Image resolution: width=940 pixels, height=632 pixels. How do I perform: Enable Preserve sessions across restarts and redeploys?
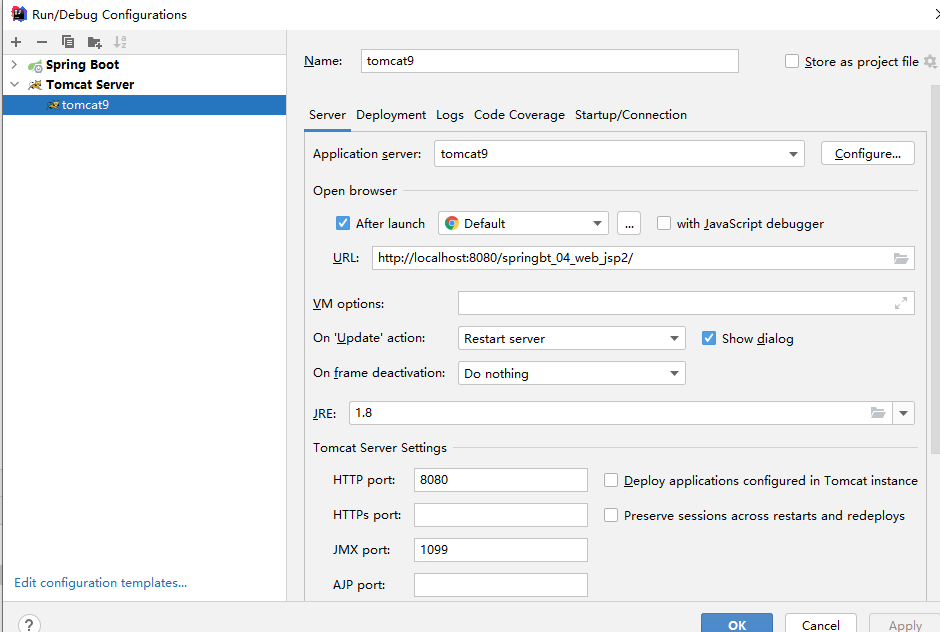(610, 515)
